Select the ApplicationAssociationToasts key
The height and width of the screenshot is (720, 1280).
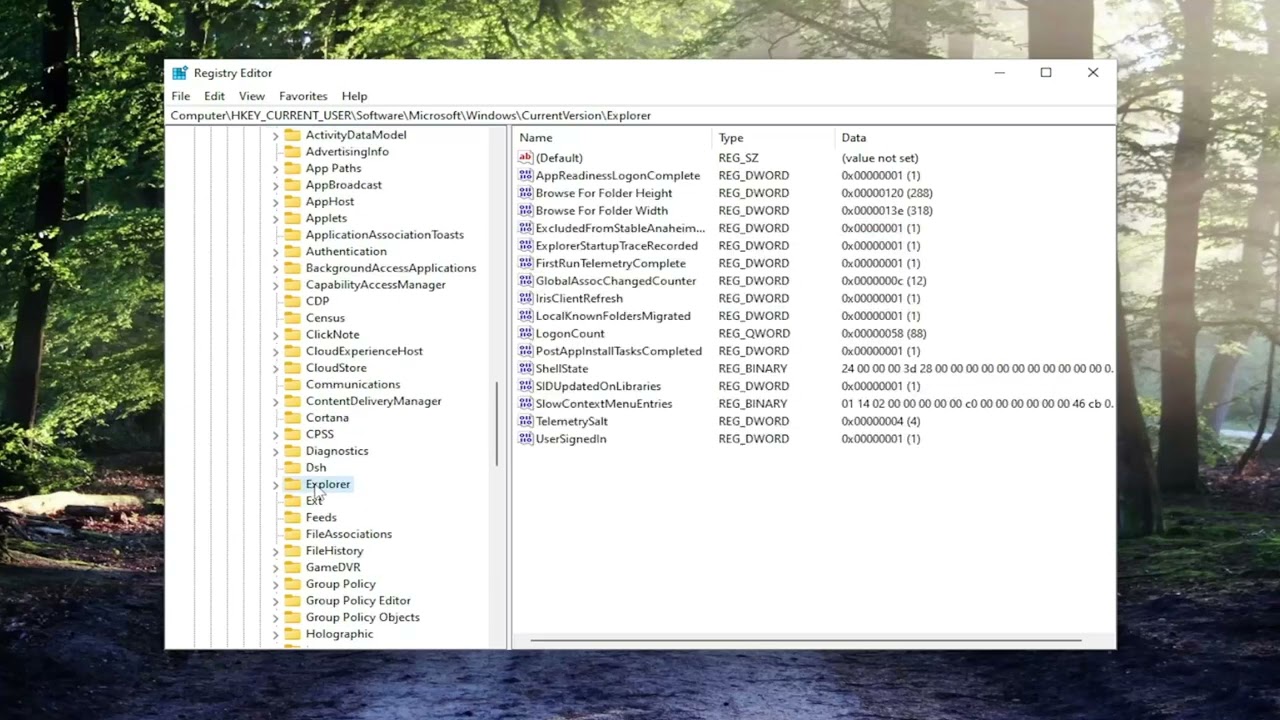pos(385,235)
